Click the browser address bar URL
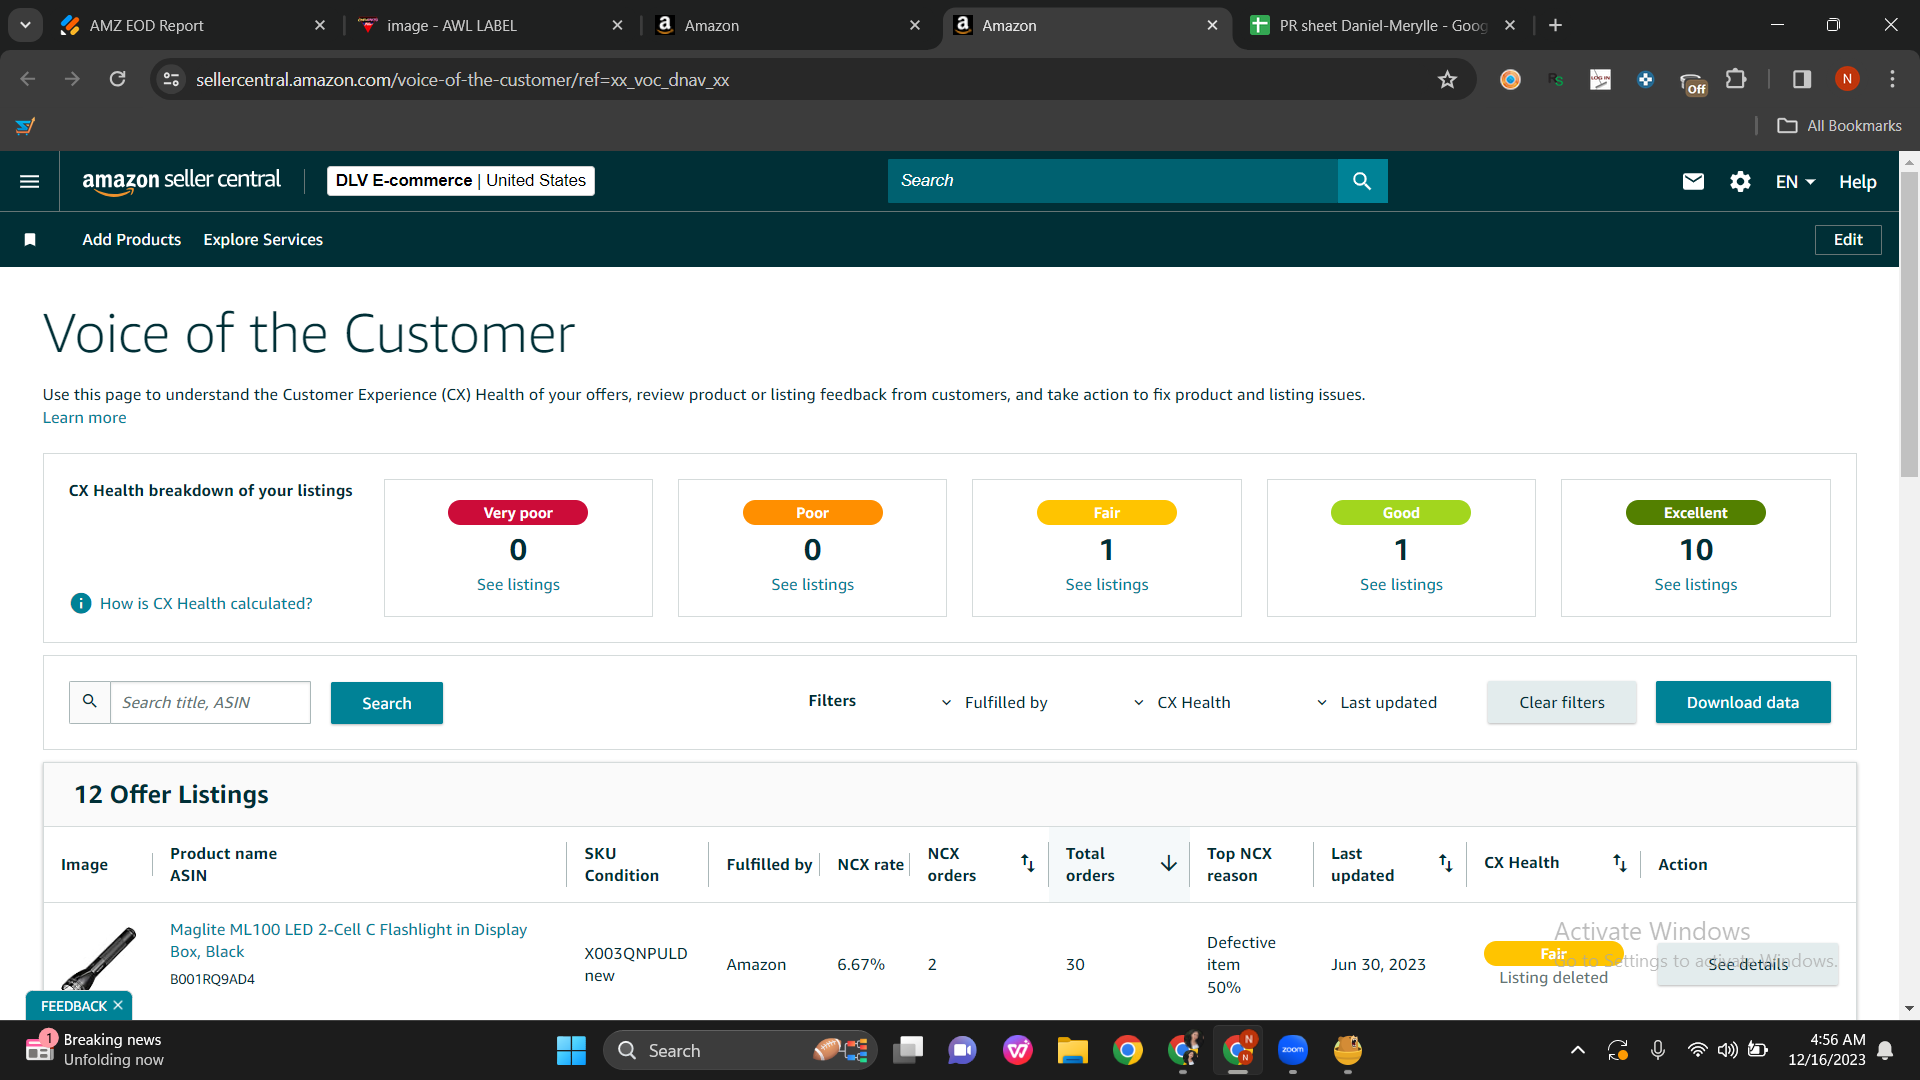 tap(462, 79)
